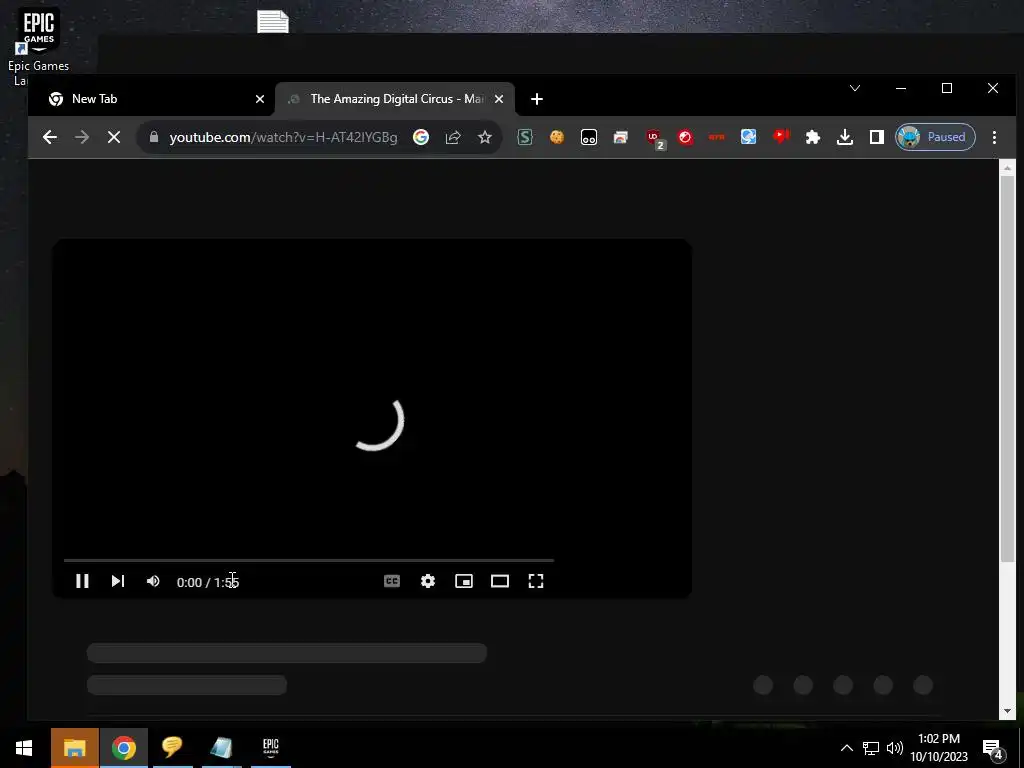Click the Chrome taskbar icon
The image size is (1024, 768).
click(123, 748)
